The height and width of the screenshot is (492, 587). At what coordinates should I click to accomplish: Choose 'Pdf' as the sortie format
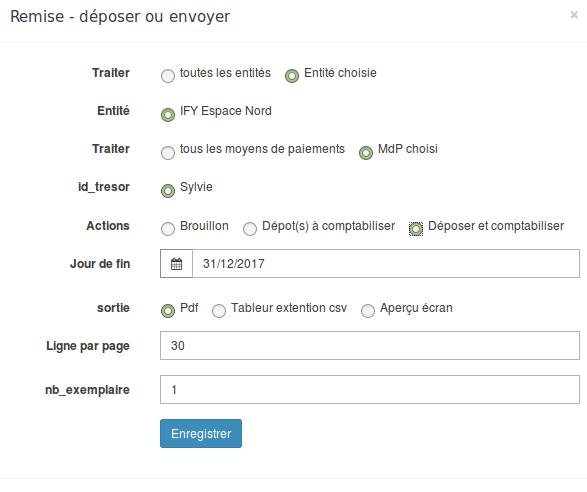point(168,310)
